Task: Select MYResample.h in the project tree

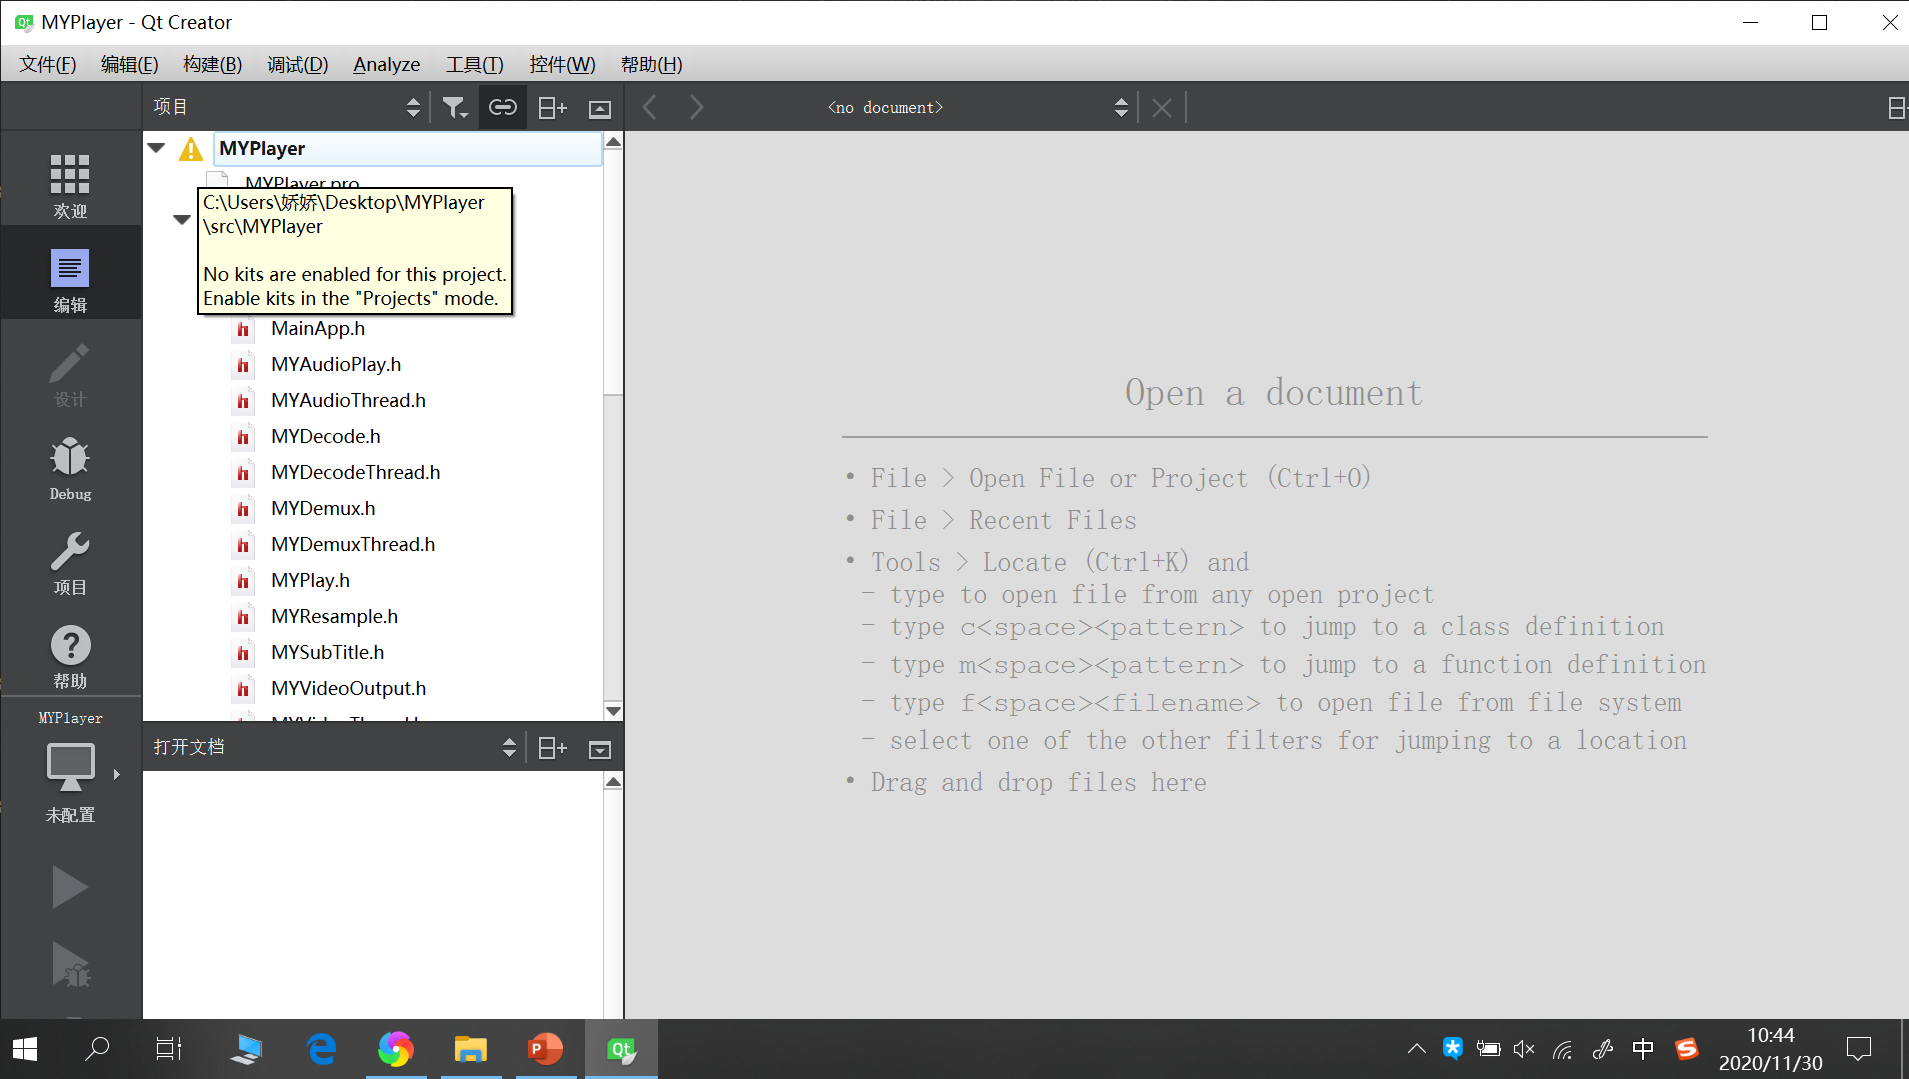Action: 334,616
